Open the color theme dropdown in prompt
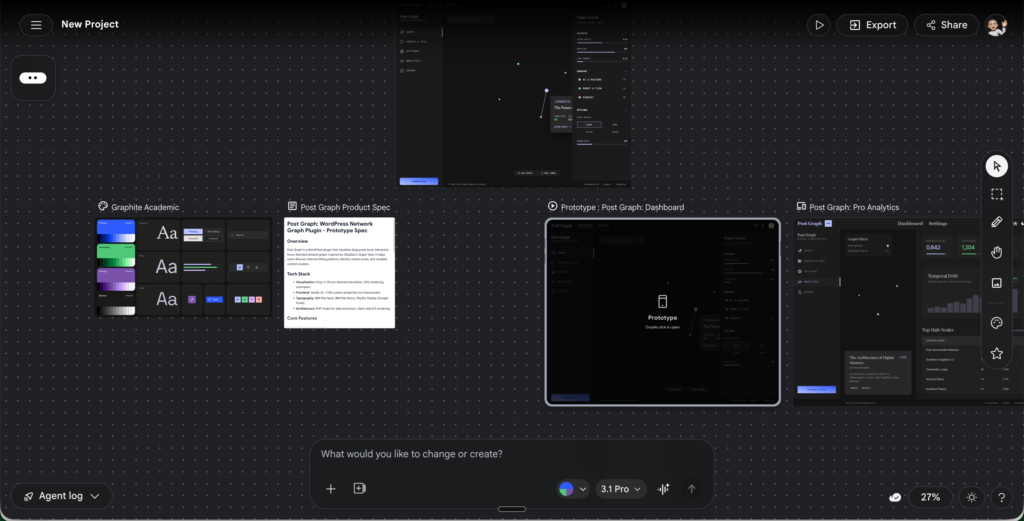 click(x=572, y=489)
